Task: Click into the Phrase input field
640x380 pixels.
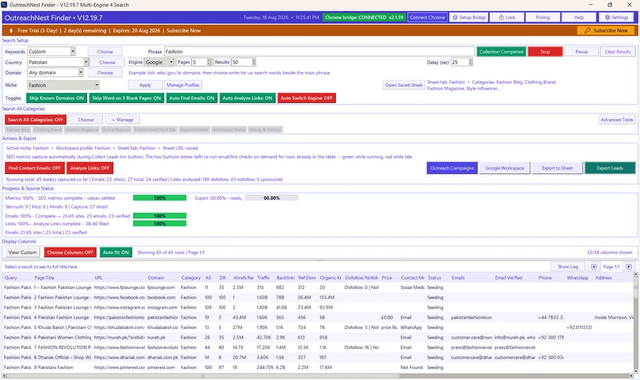Action: 319,51
